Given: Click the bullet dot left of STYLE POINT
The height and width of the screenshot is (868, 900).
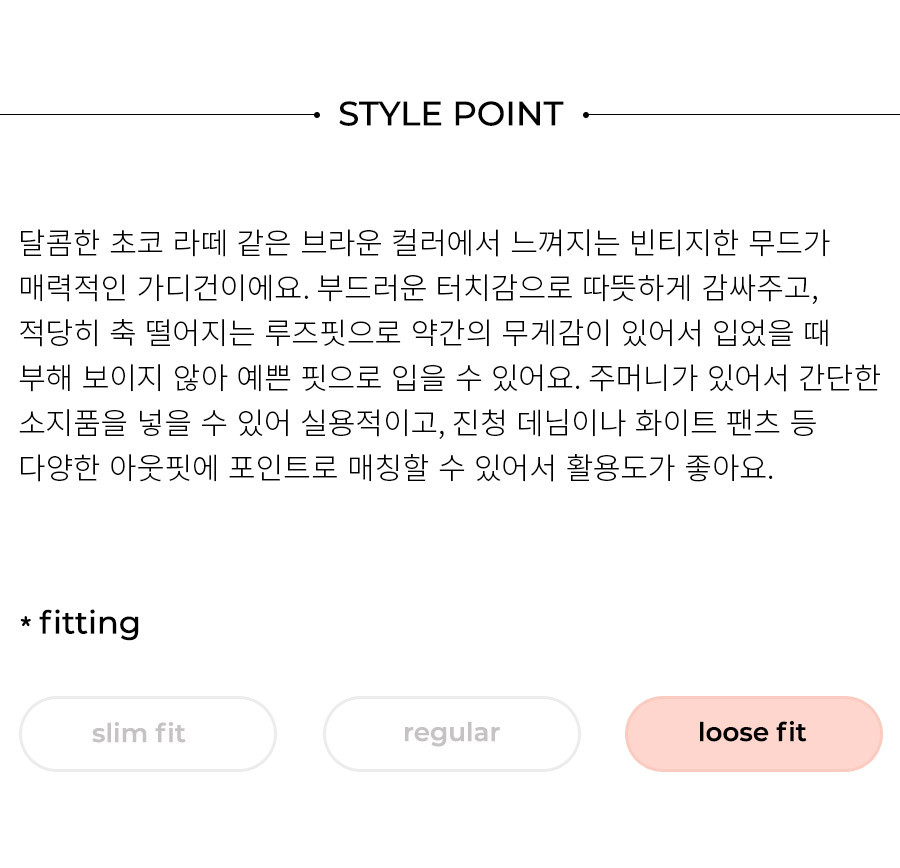Looking at the screenshot, I should coord(317,115).
